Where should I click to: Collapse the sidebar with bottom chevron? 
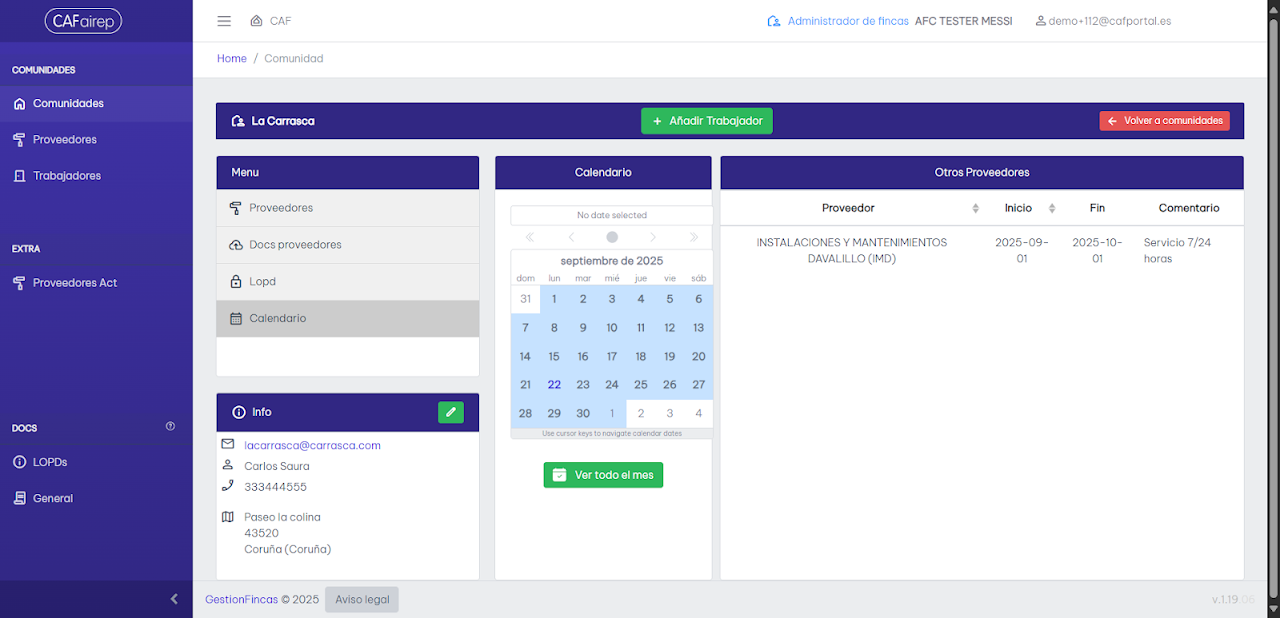click(x=174, y=599)
